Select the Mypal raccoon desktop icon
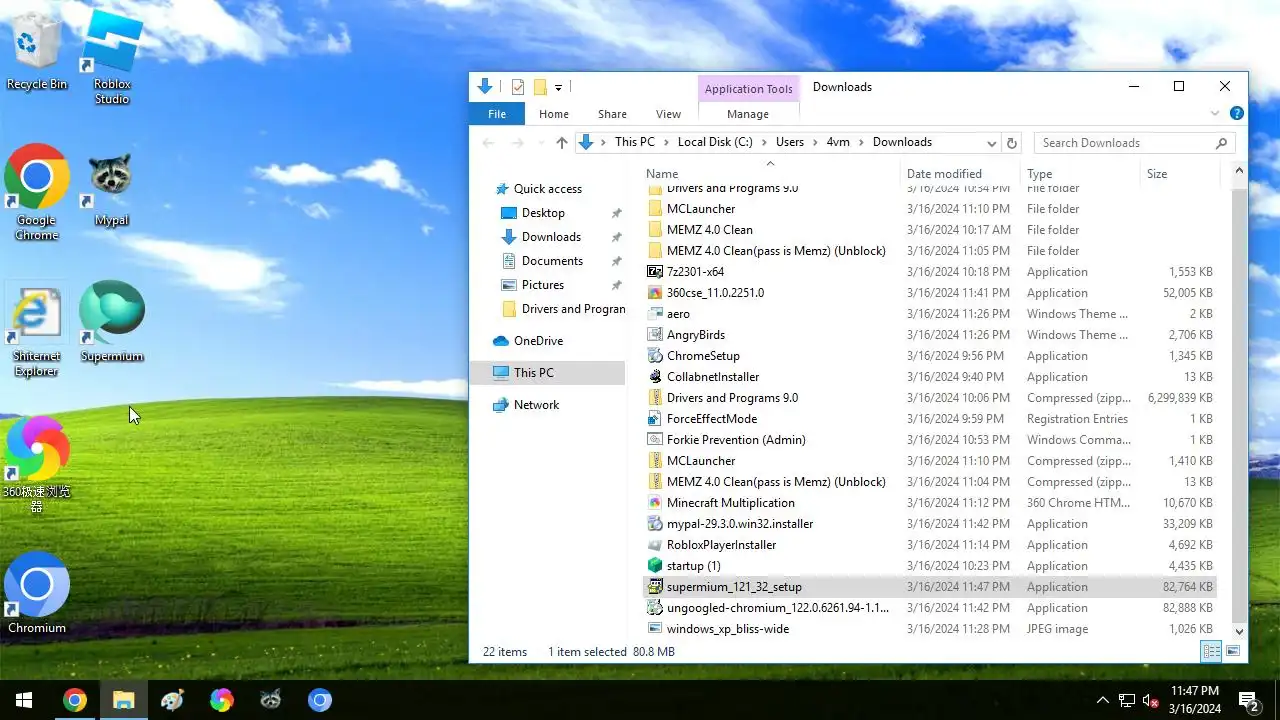This screenshot has width=1280, height=720. (x=112, y=190)
